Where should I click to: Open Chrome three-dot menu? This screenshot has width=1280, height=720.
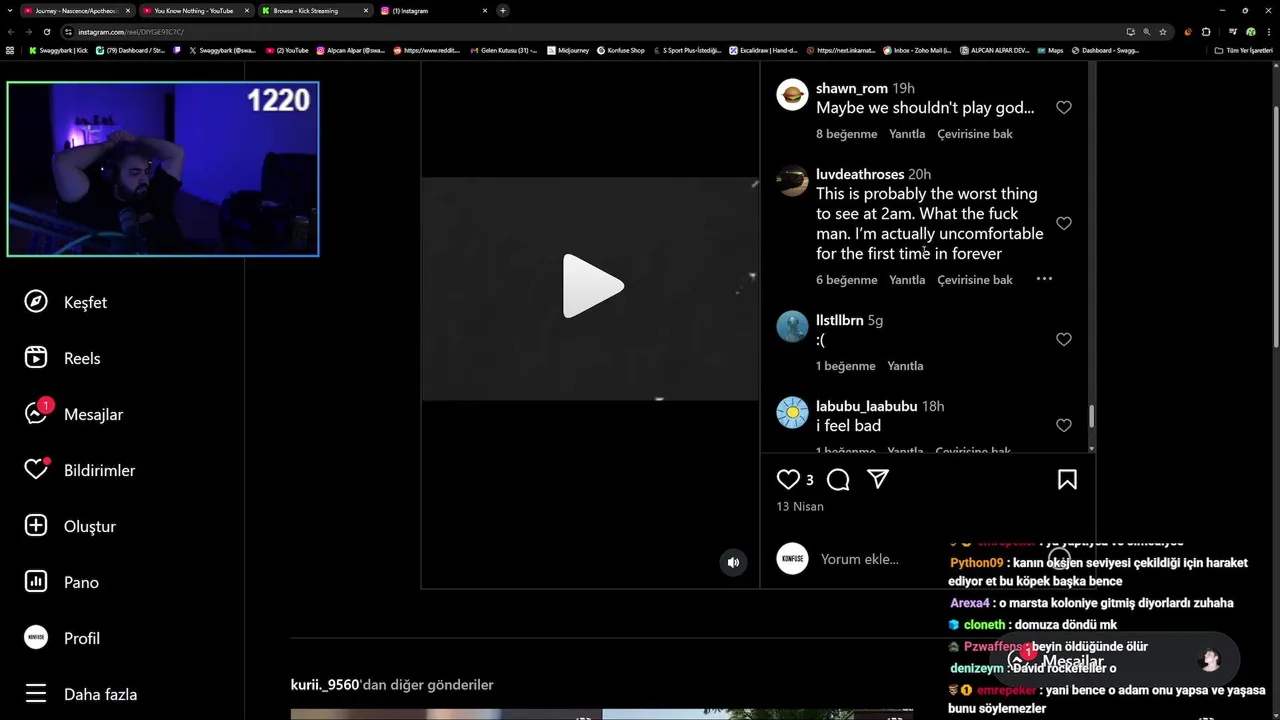pyautogui.click(x=1268, y=32)
